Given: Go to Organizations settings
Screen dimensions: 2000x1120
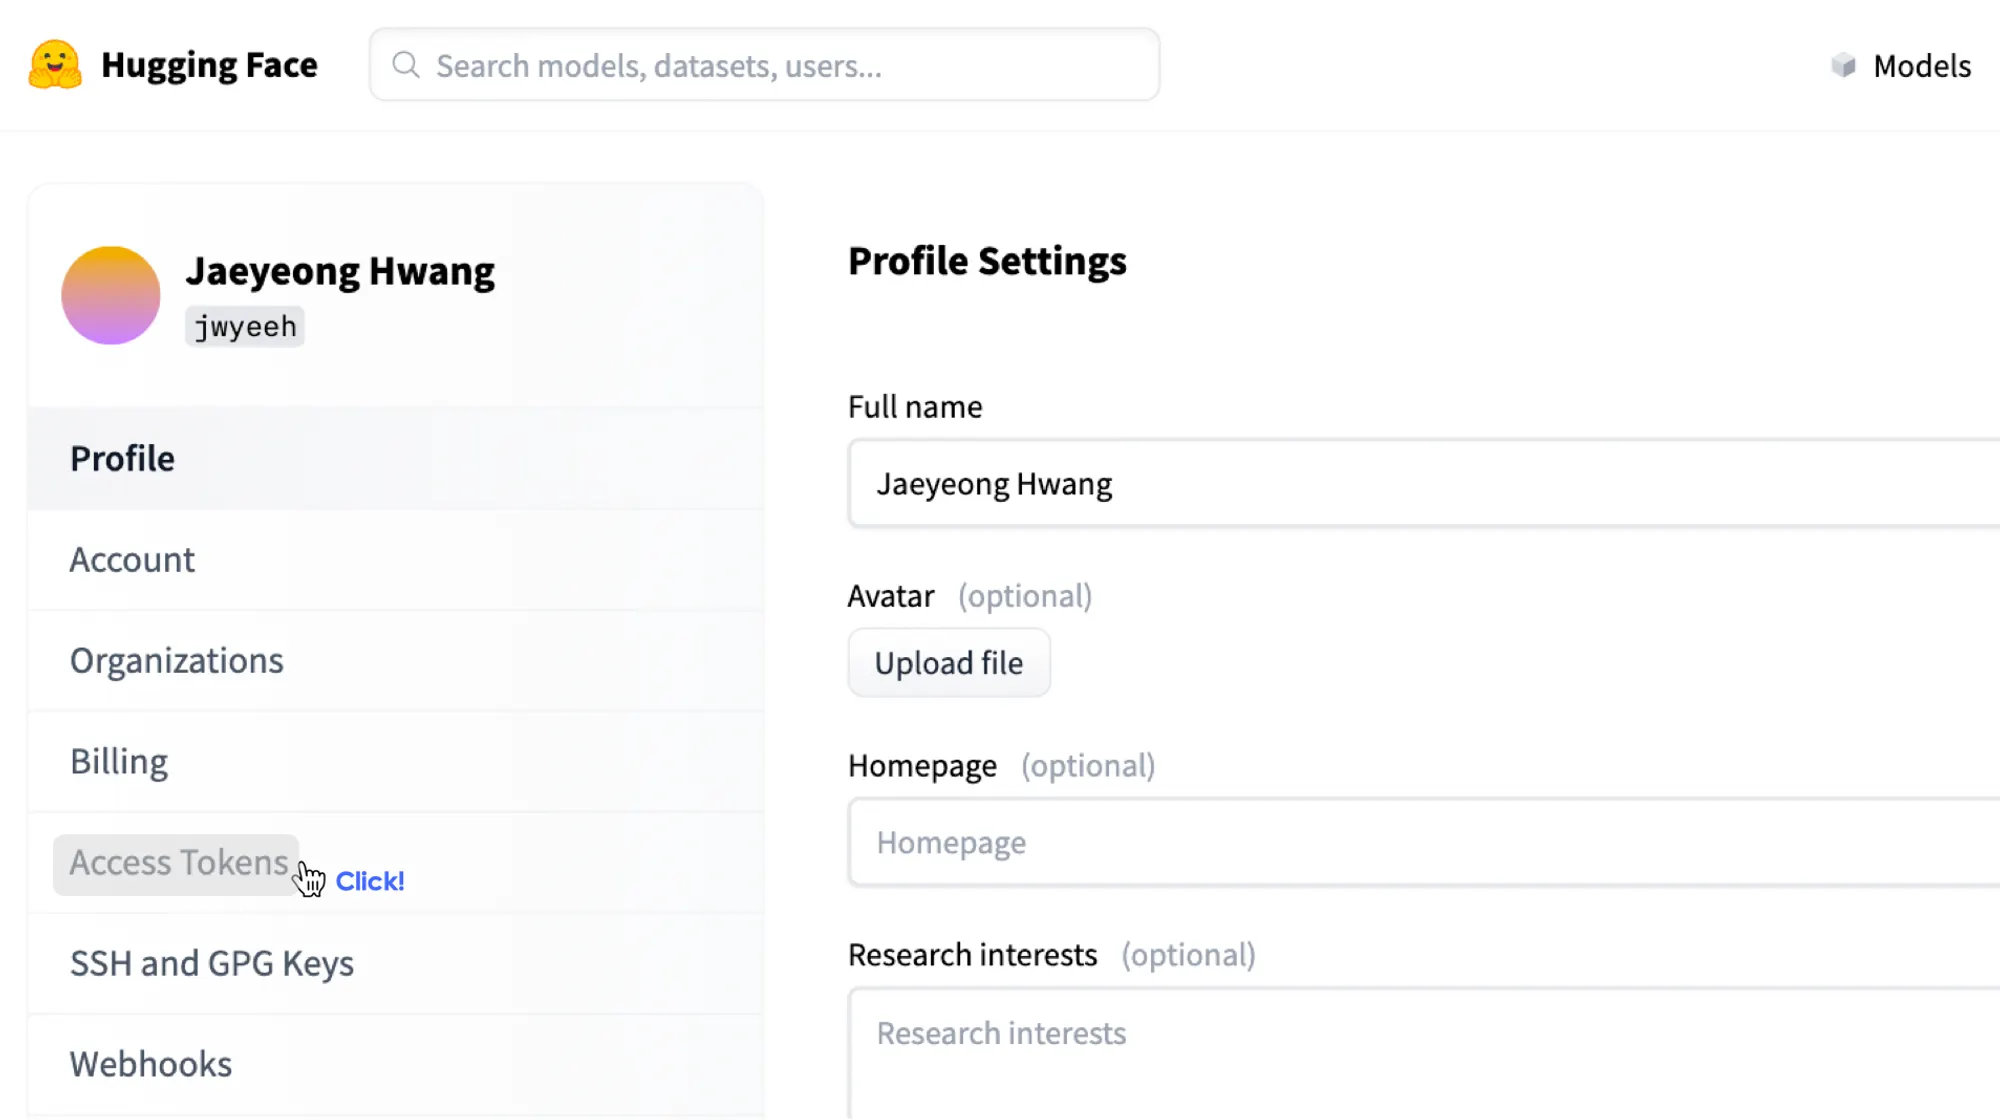Looking at the screenshot, I should click(x=176, y=661).
